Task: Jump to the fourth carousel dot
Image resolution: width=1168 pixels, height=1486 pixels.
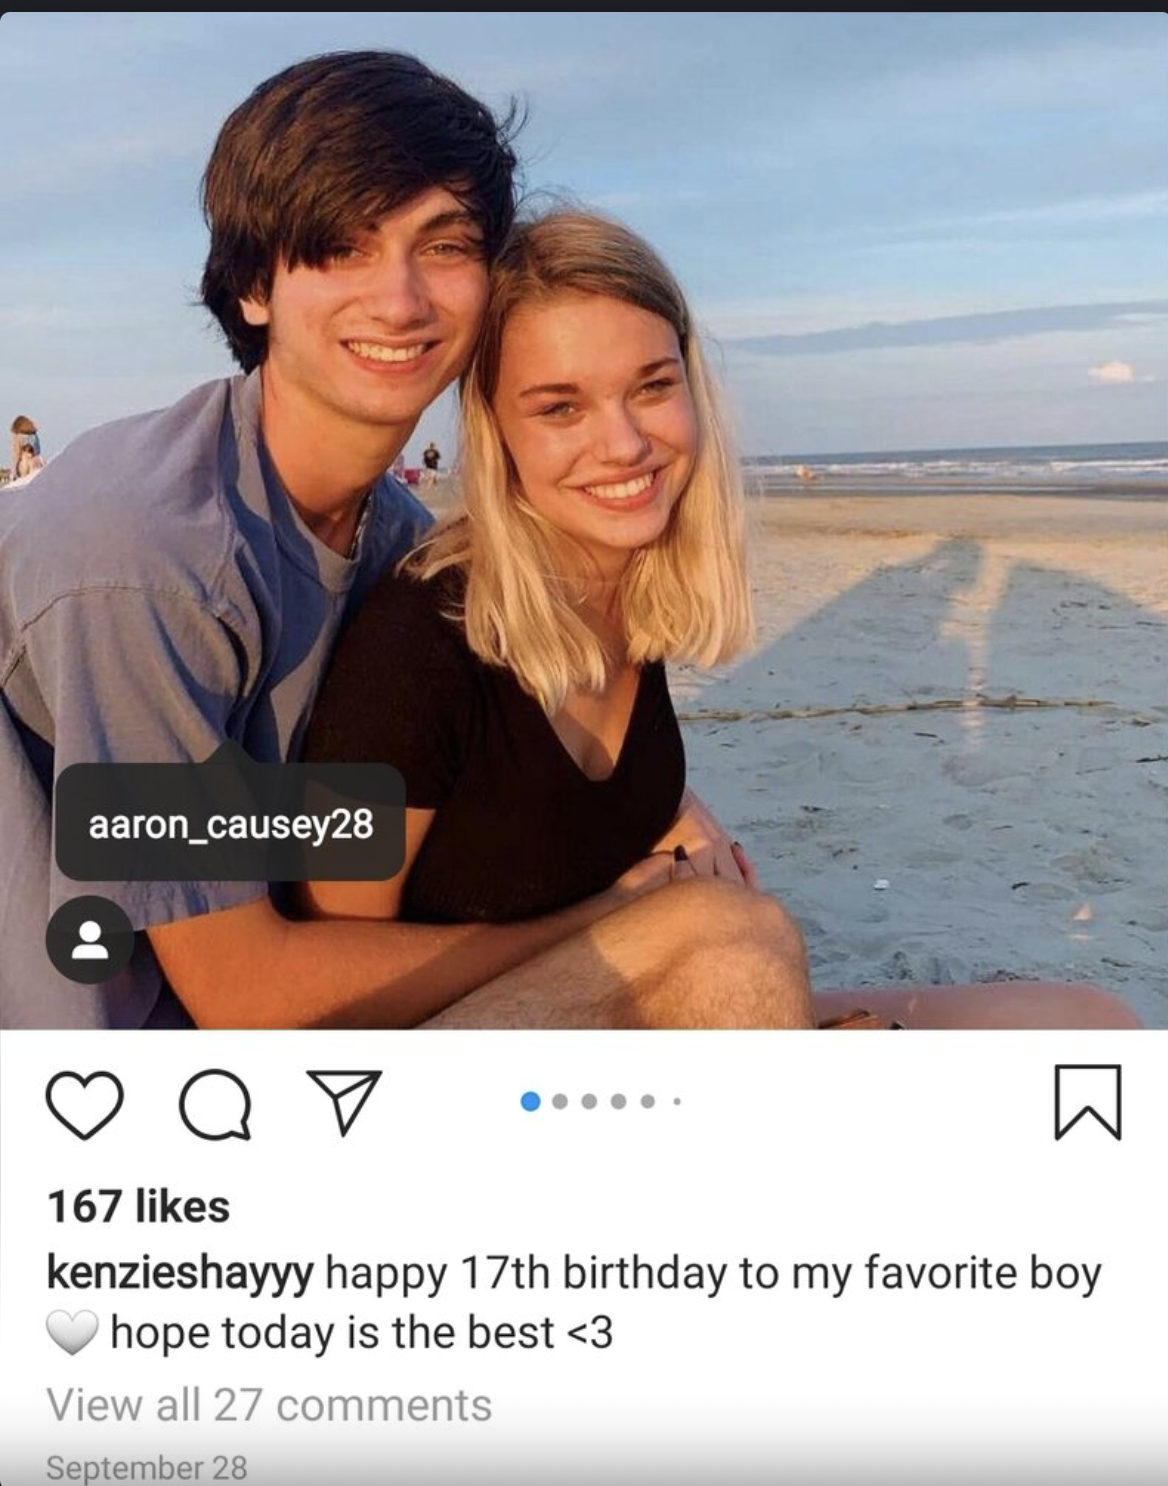Action: click(x=619, y=1102)
